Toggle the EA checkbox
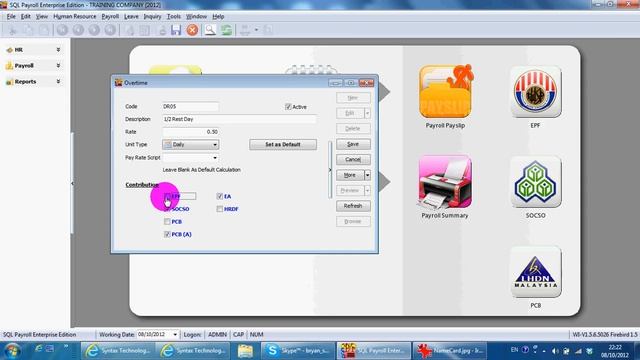Image resolution: width=640 pixels, height=360 pixels. tap(220, 196)
